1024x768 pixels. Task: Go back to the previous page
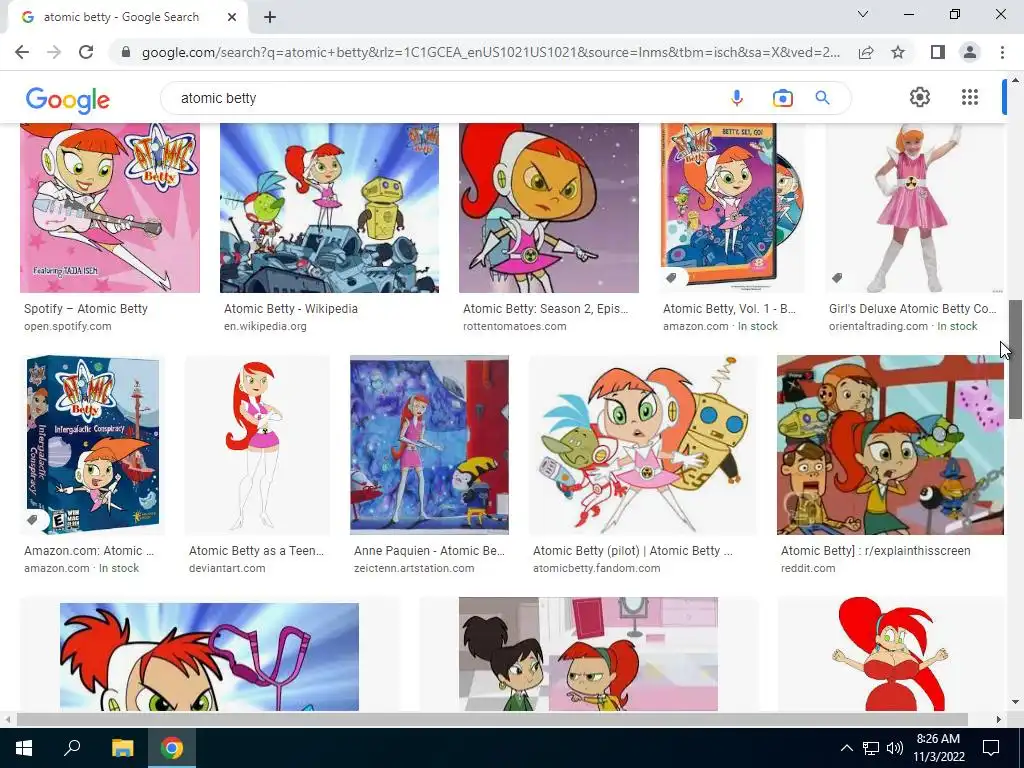(x=22, y=52)
